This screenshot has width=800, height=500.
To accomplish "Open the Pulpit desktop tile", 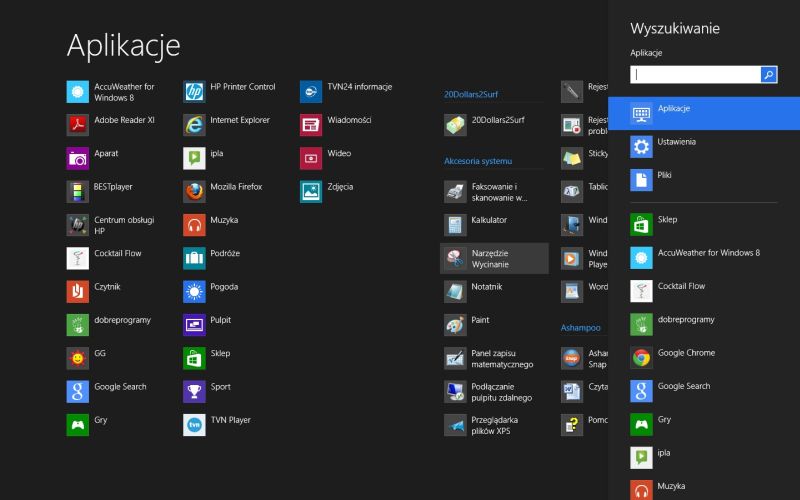I will [x=207, y=325].
